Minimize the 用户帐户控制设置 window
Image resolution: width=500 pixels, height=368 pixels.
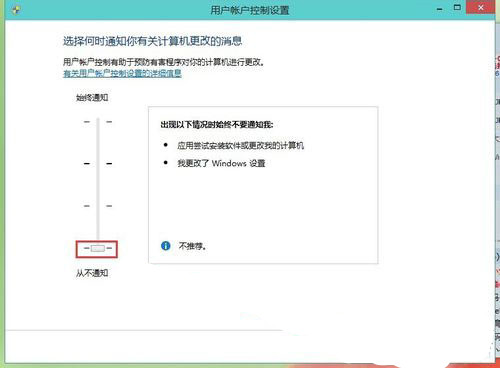pos(440,9)
